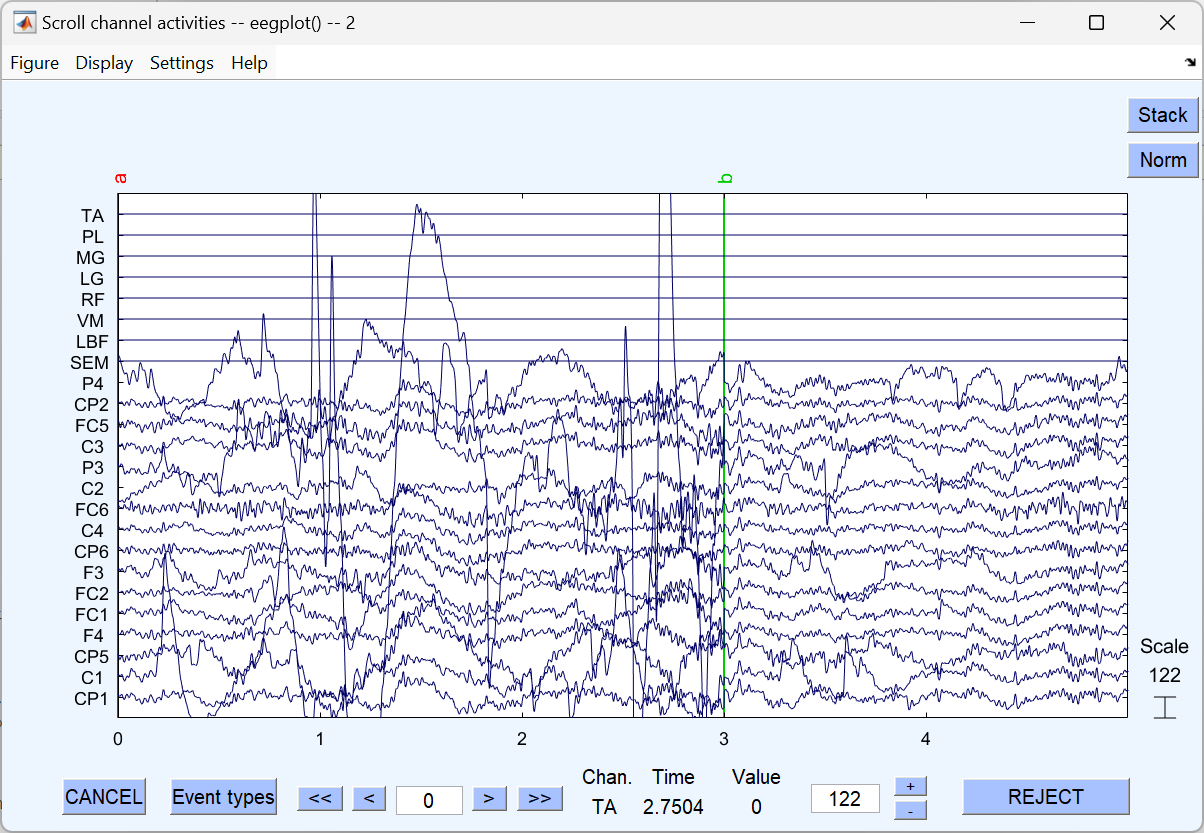1204x833 pixels.
Task: Click the LG channel label
Action: point(92,278)
